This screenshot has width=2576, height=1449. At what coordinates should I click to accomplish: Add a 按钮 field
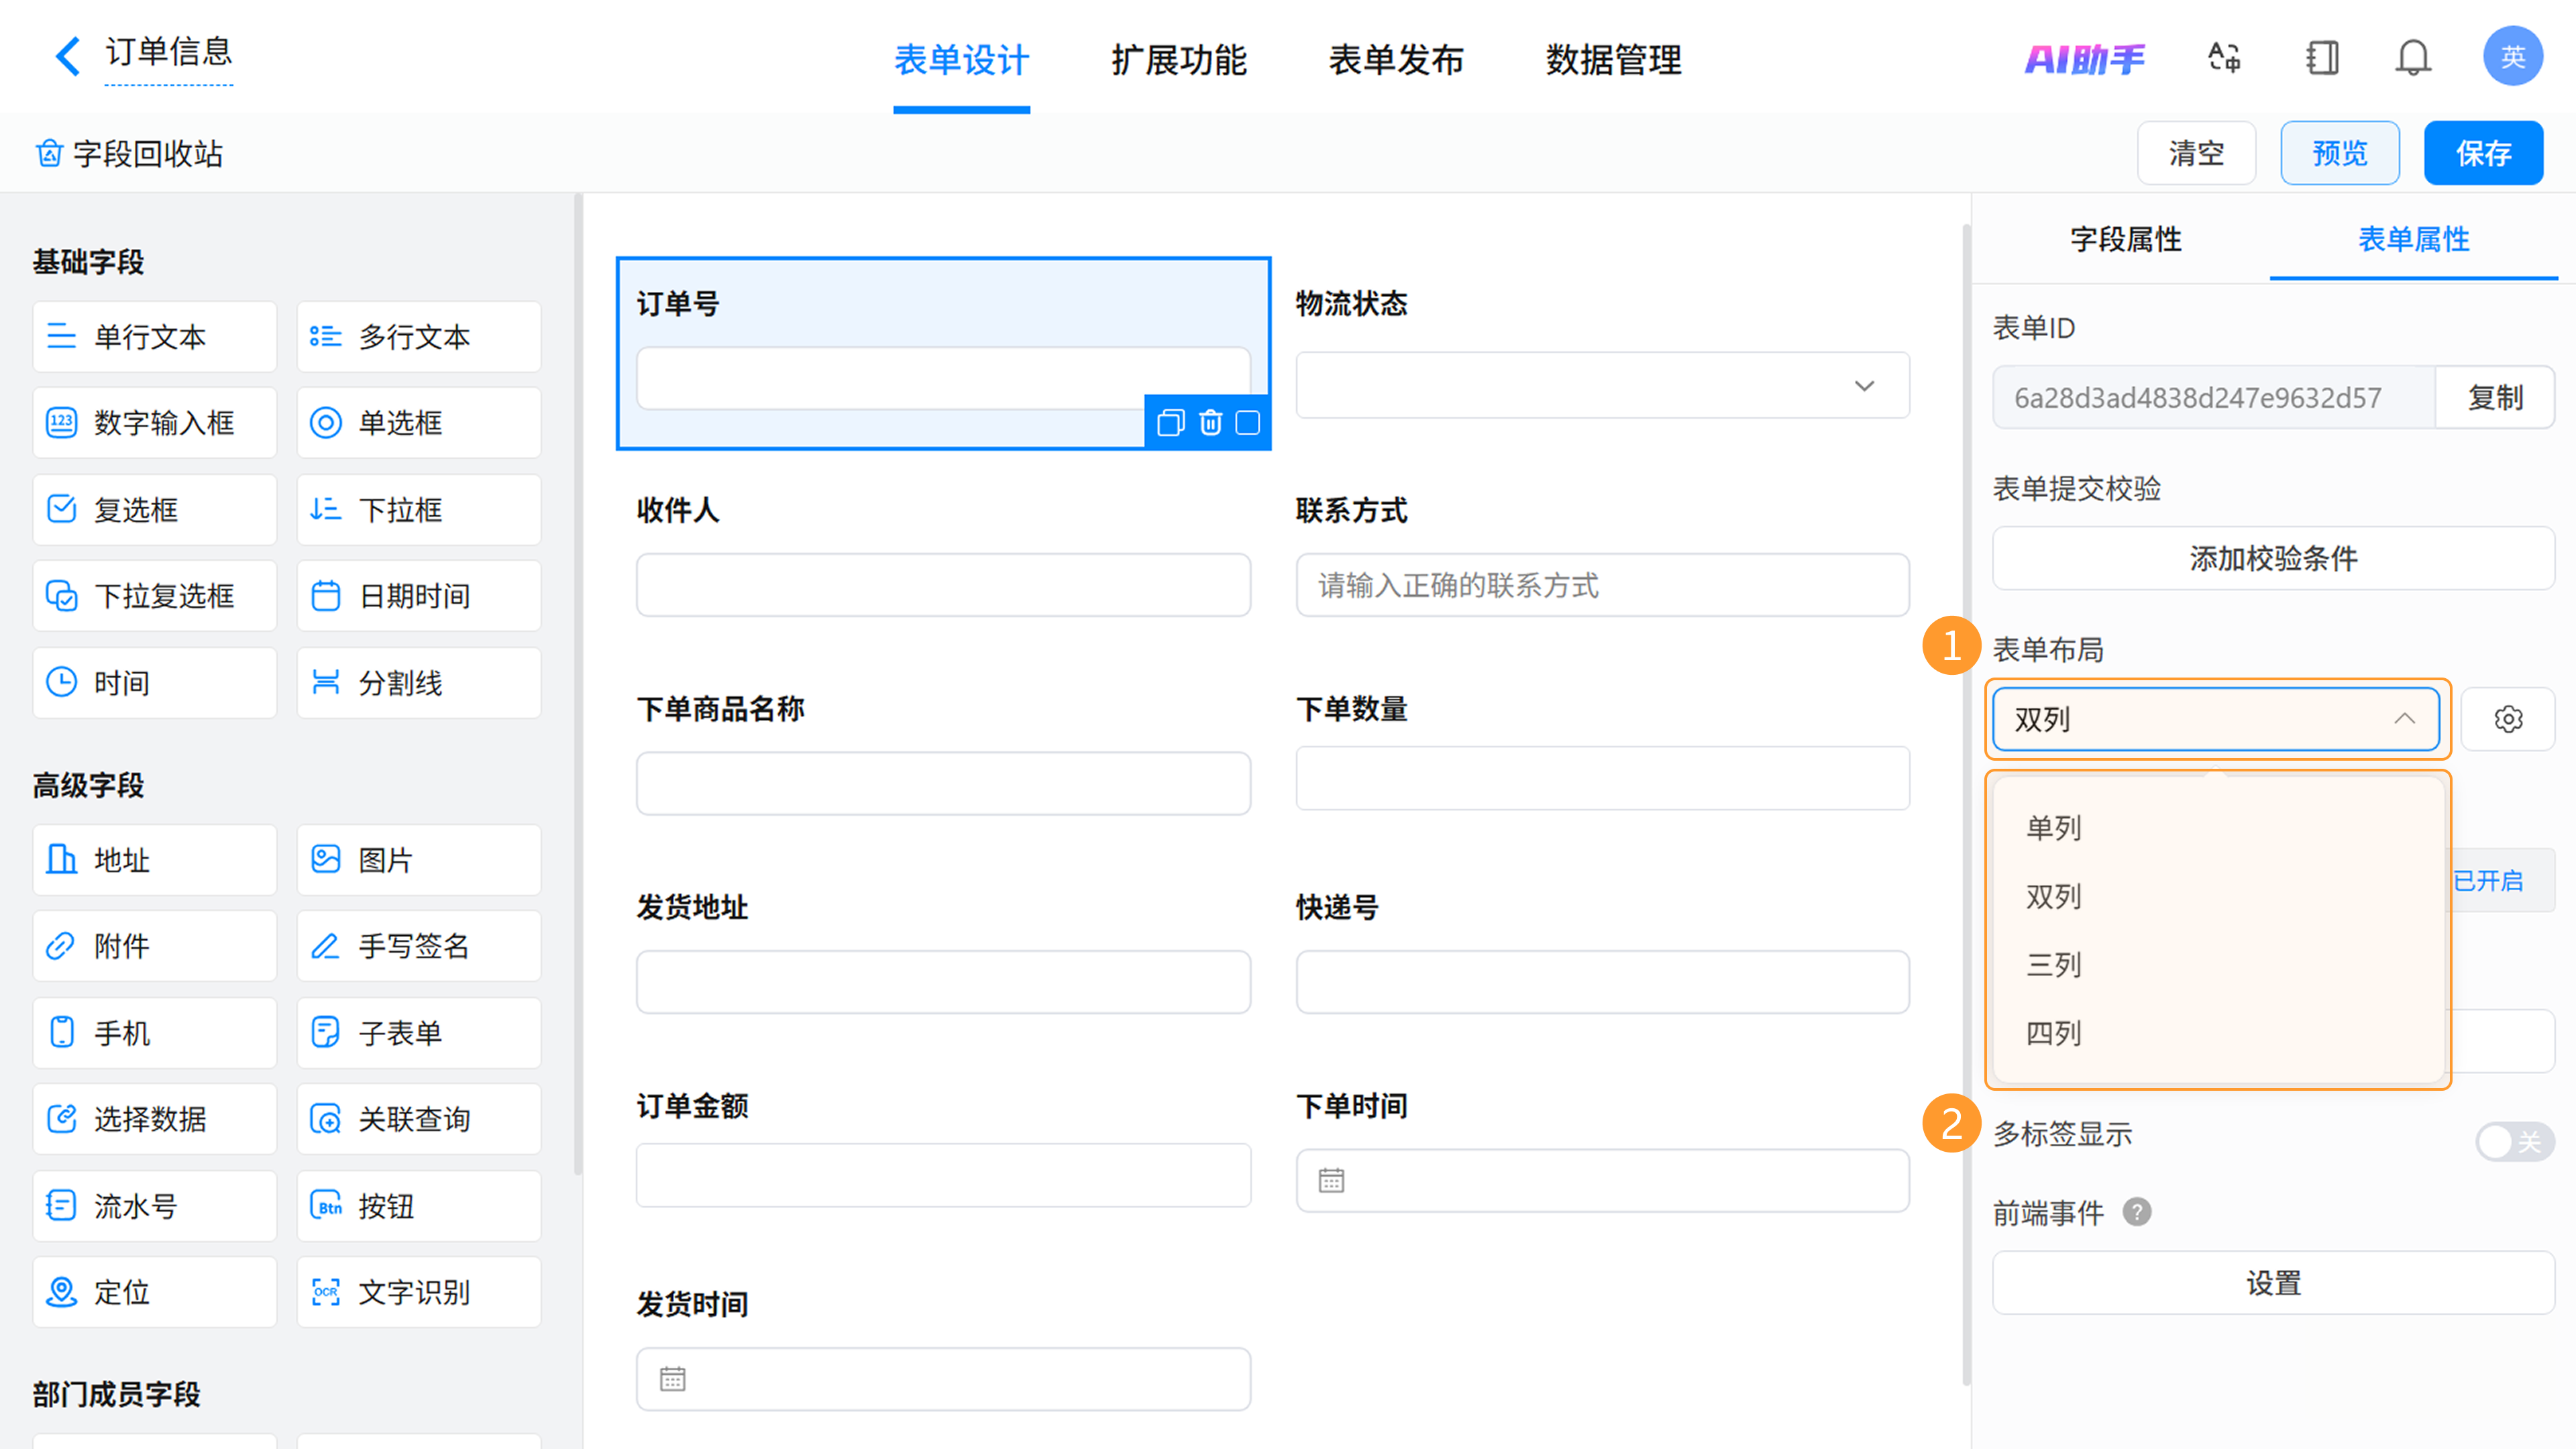(x=419, y=1206)
